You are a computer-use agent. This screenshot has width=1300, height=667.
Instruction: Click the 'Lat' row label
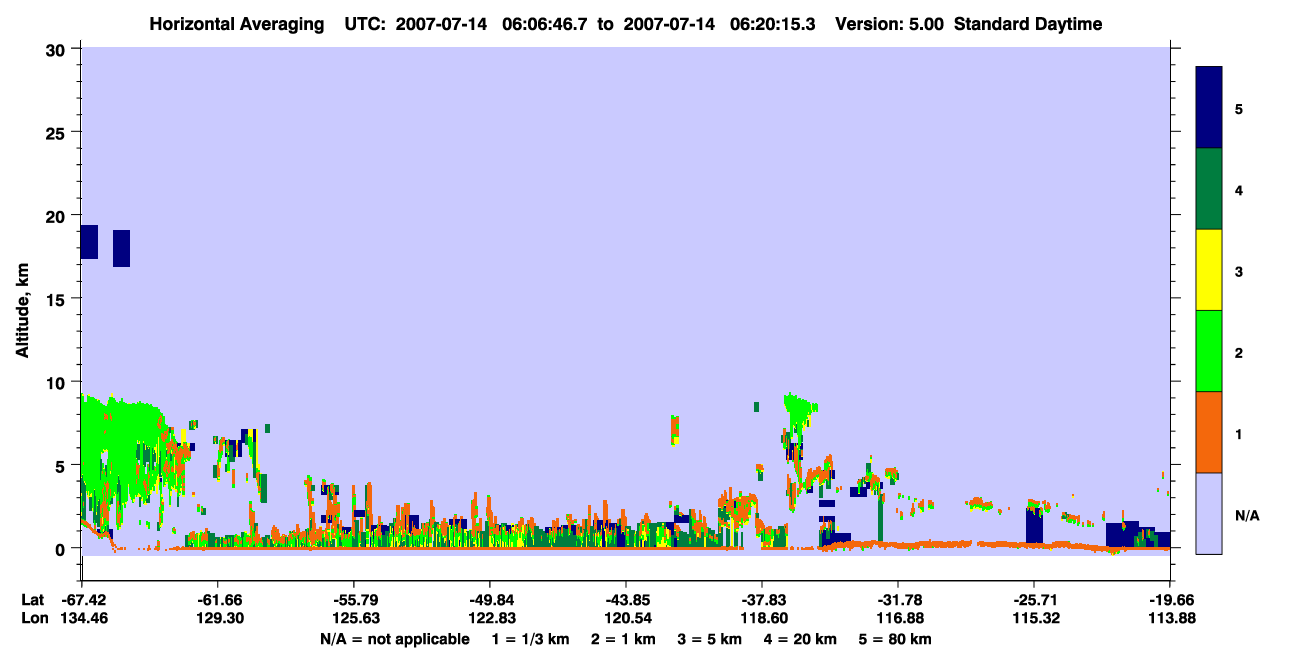(x=31, y=600)
